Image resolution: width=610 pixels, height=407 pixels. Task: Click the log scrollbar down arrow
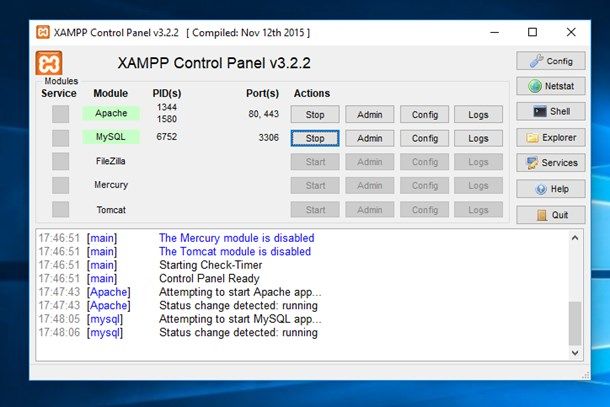(575, 353)
